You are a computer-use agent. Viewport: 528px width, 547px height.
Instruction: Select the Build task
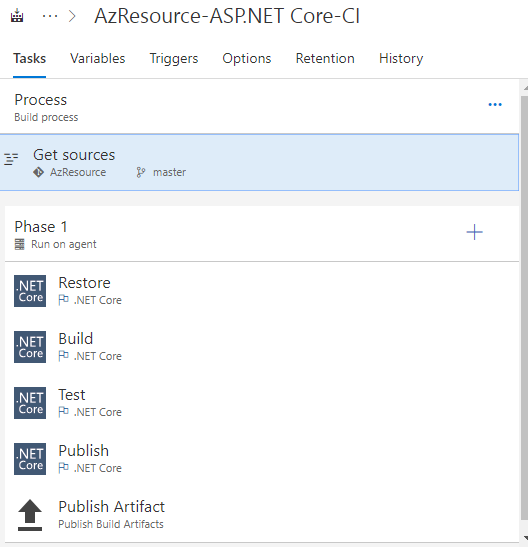262,347
